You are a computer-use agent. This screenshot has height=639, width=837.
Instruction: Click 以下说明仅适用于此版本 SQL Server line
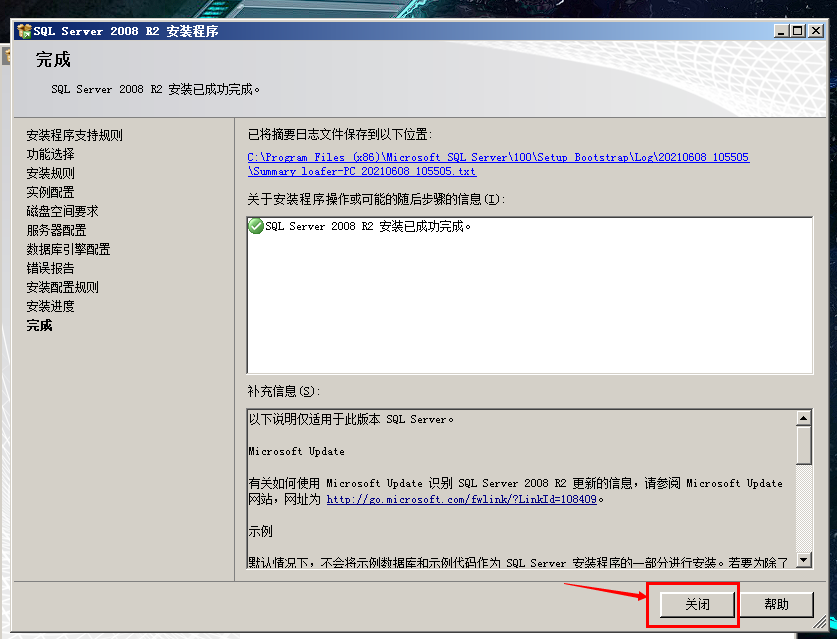tap(351, 419)
